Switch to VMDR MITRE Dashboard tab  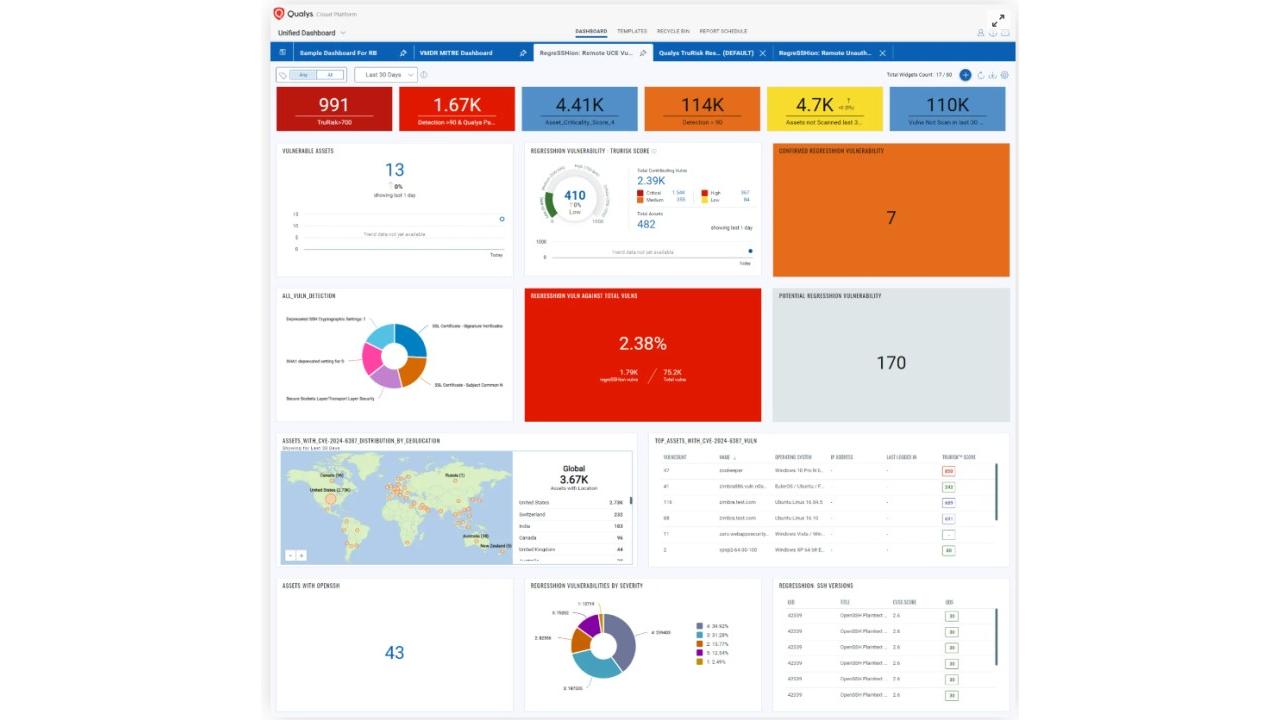tap(456, 53)
